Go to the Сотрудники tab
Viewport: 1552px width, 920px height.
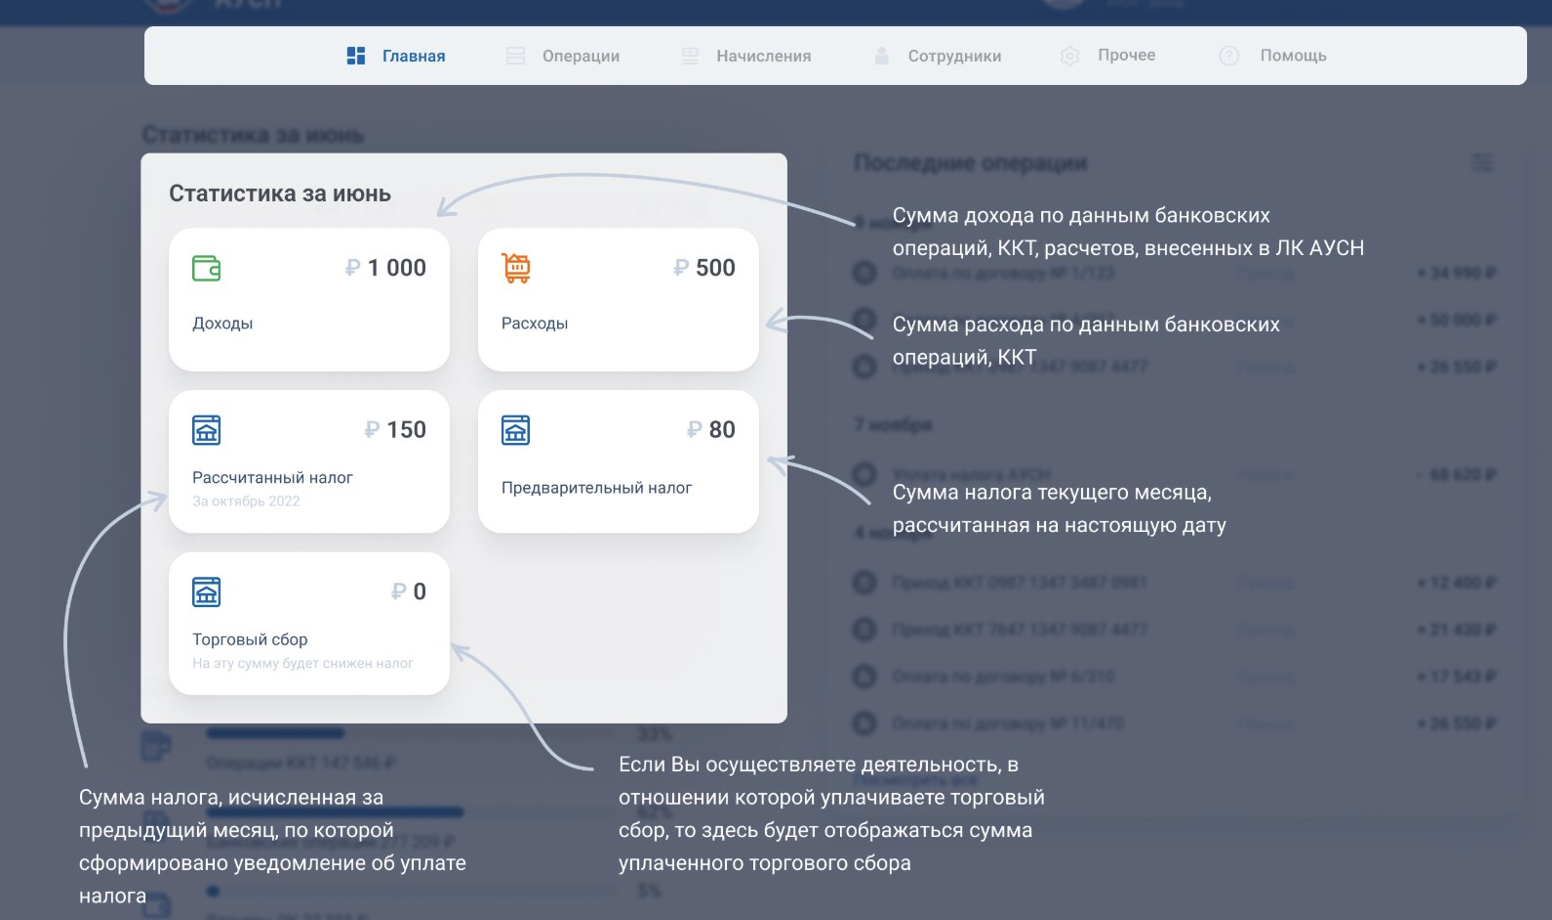coord(937,56)
